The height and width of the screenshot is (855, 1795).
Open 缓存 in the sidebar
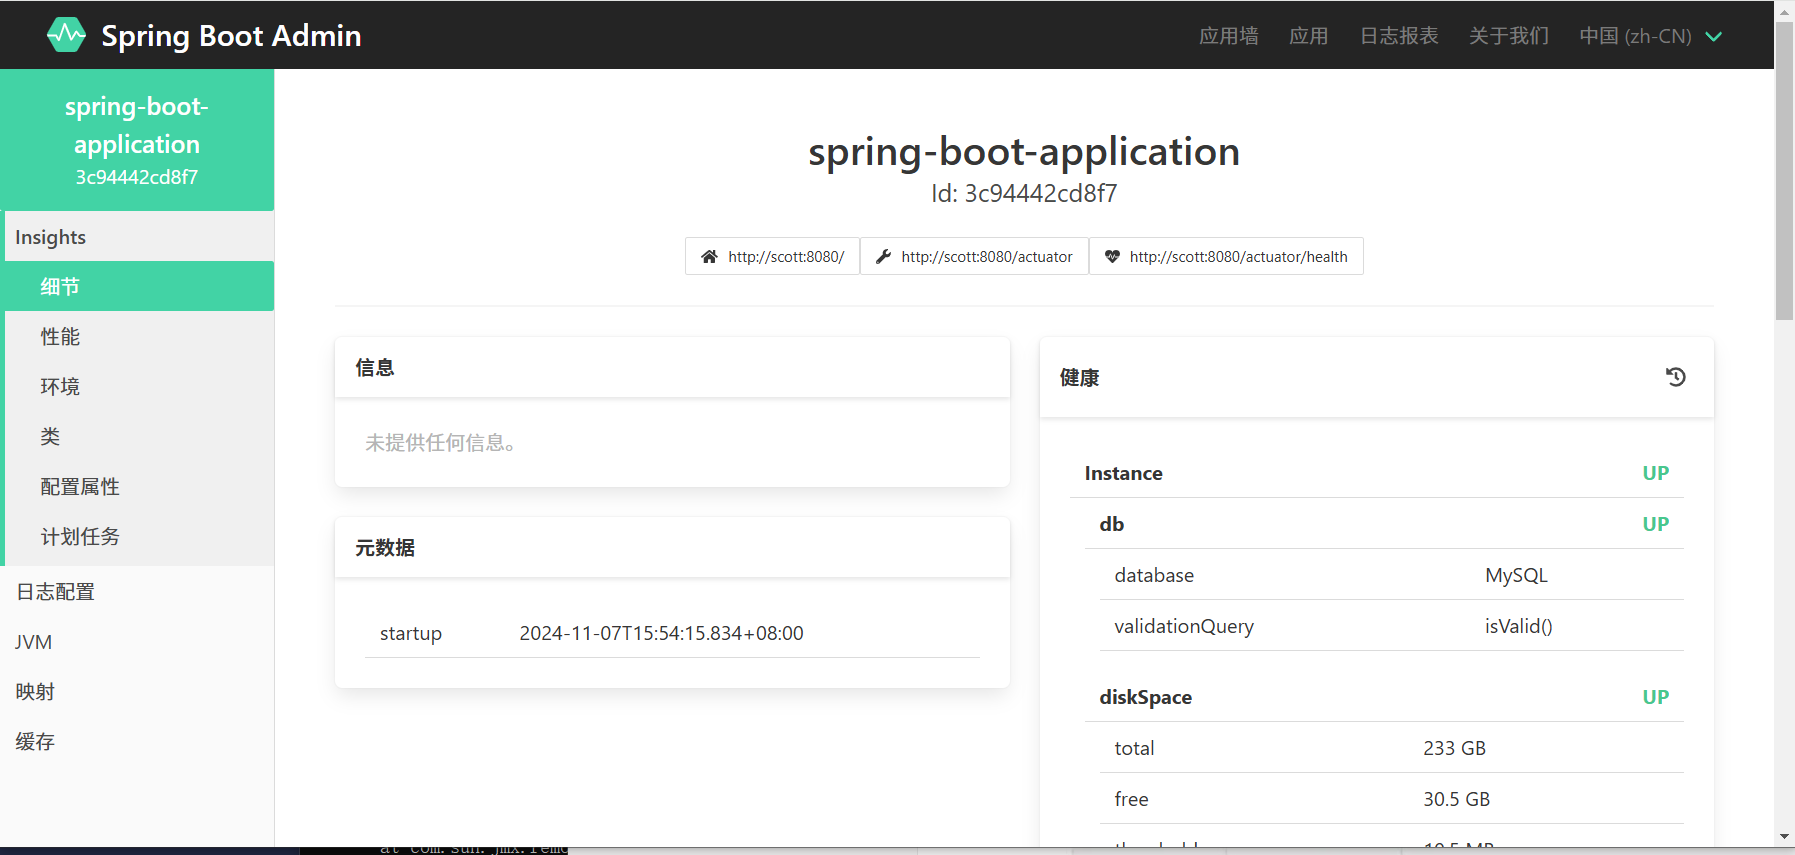click(x=137, y=741)
